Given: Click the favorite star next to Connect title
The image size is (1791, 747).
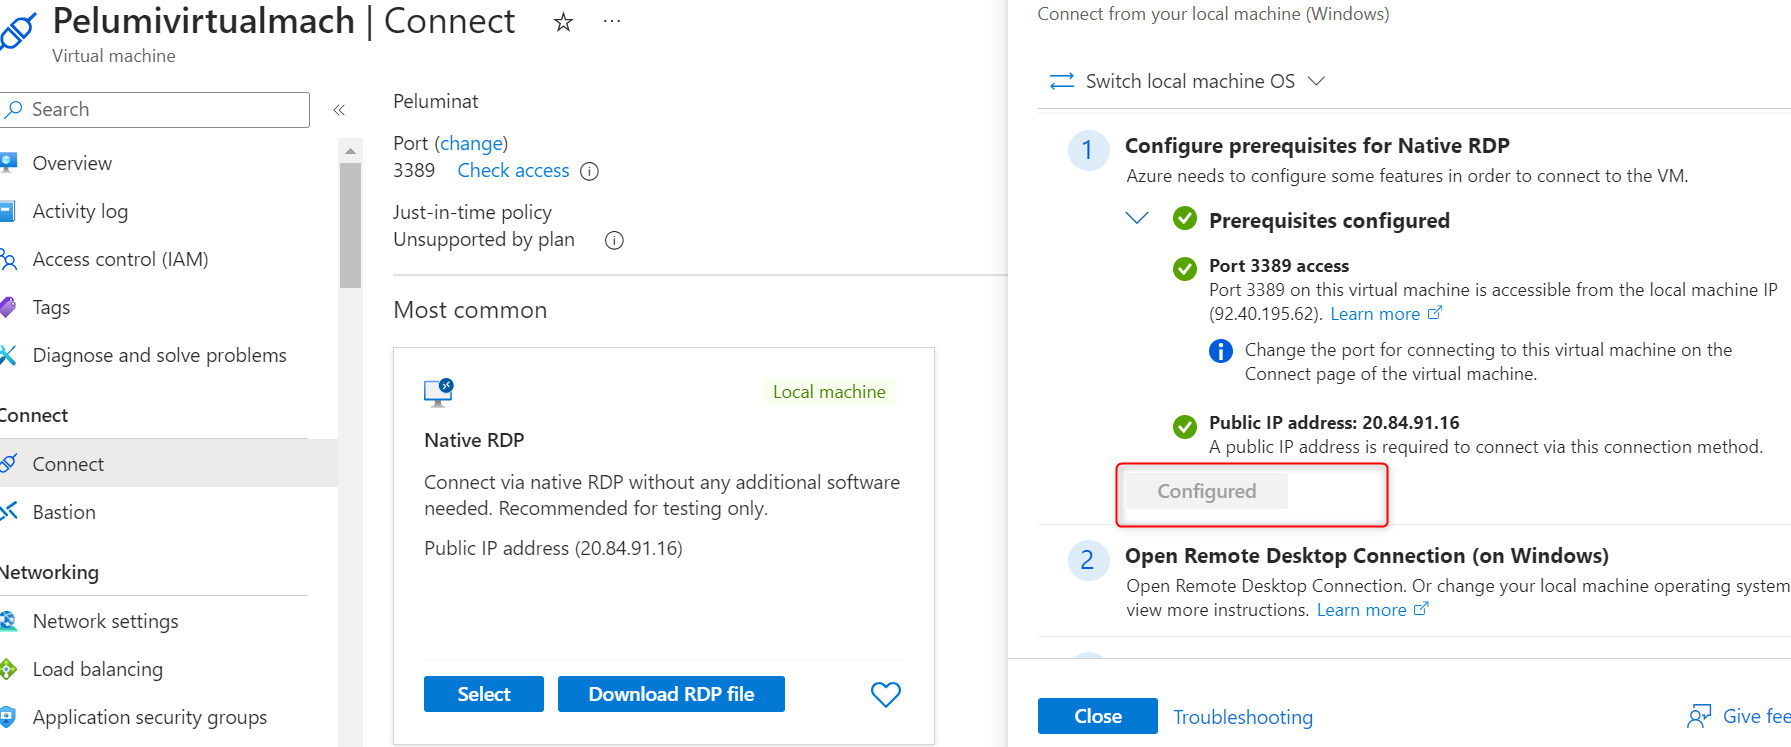Looking at the screenshot, I should coord(563,22).
